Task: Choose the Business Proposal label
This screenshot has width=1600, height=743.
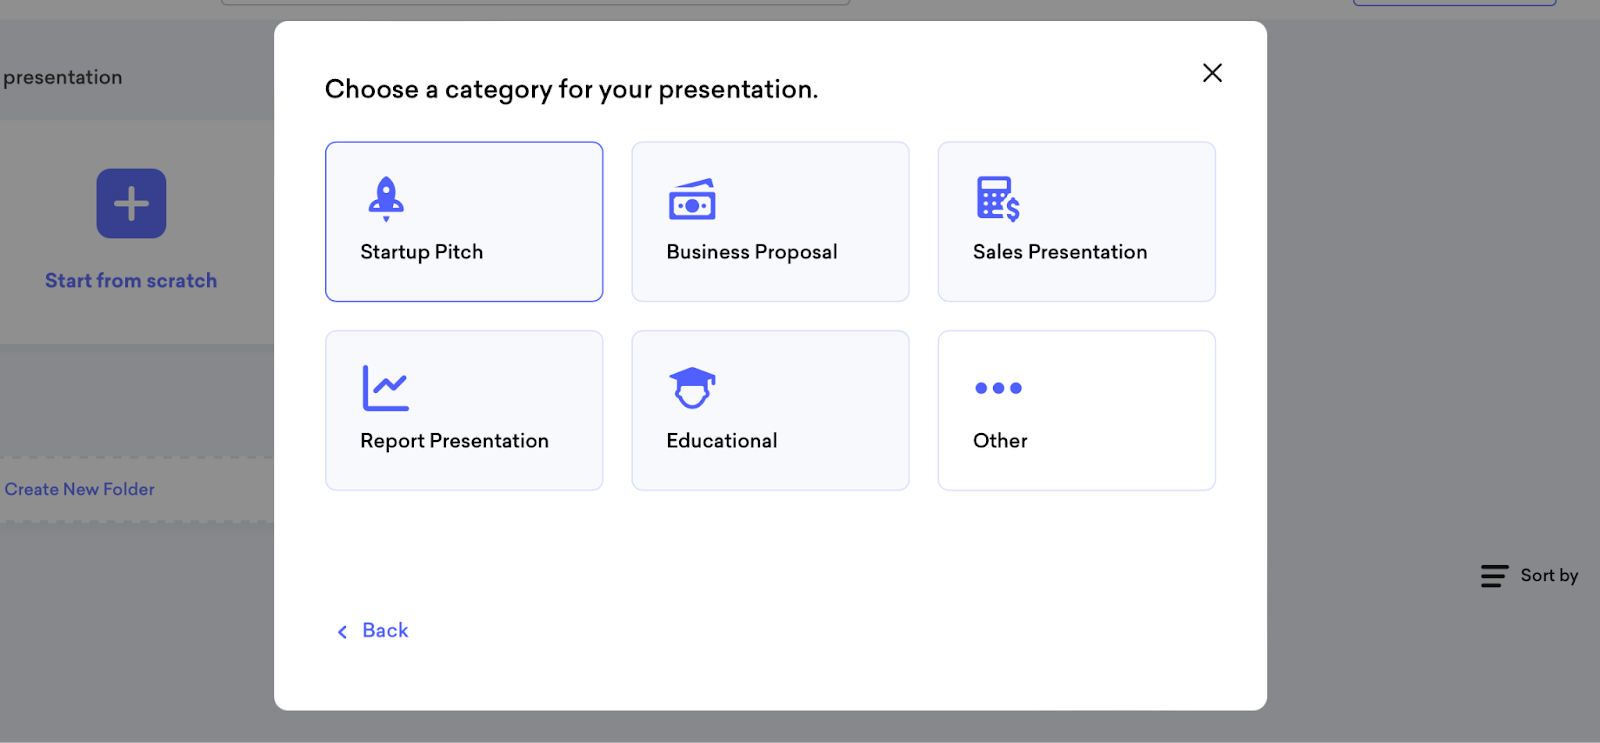Action: (752, 252)
